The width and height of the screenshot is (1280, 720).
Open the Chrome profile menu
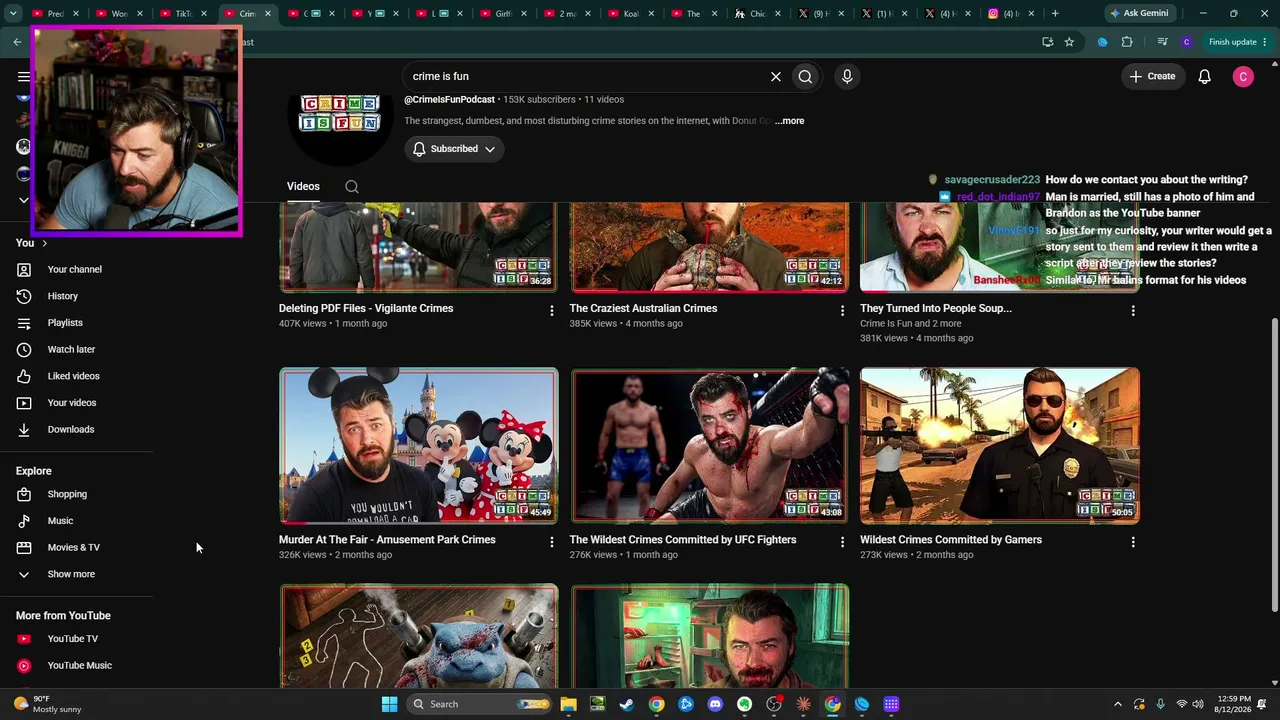click(x=1186, y=42)
